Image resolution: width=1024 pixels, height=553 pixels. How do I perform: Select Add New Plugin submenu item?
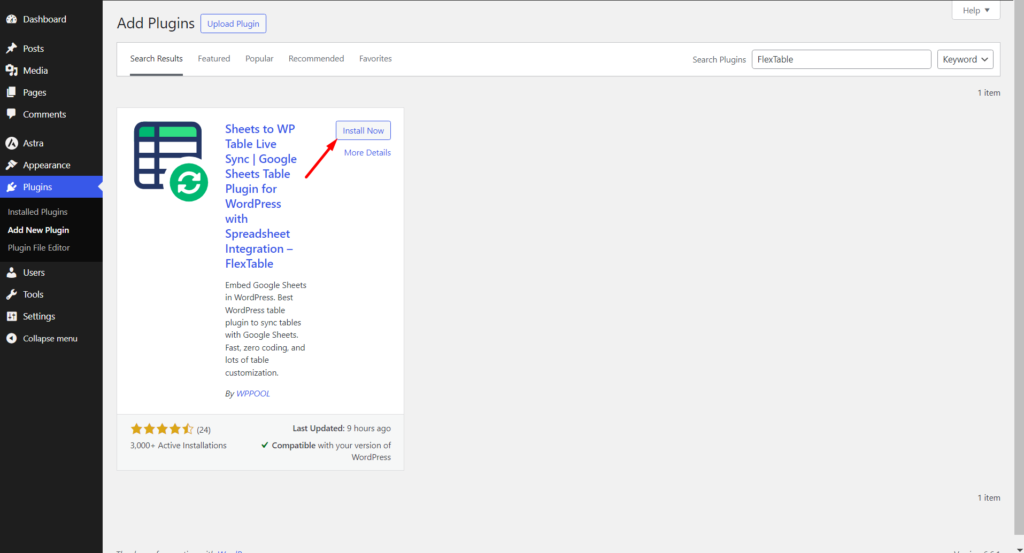38,230
